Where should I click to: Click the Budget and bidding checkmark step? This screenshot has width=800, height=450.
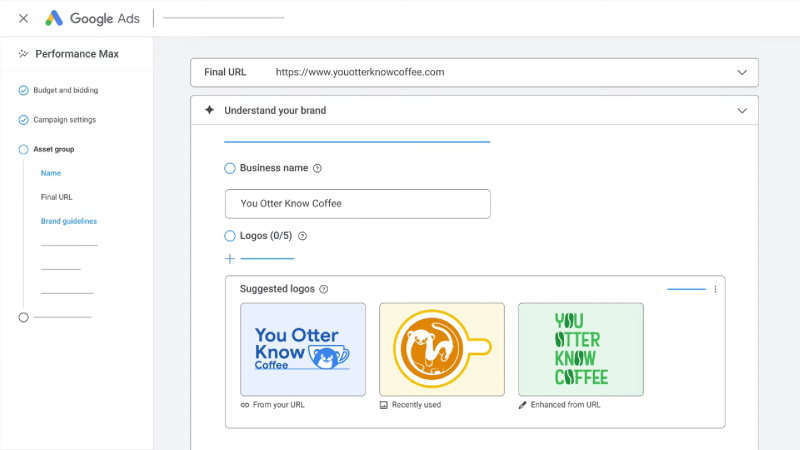pyautogui.click(x=23, y=90)
